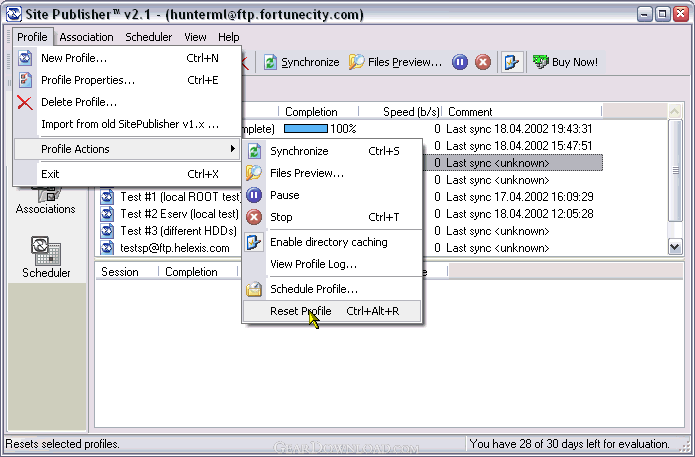Click the evaluation days left status text

[x=570, y=444]
